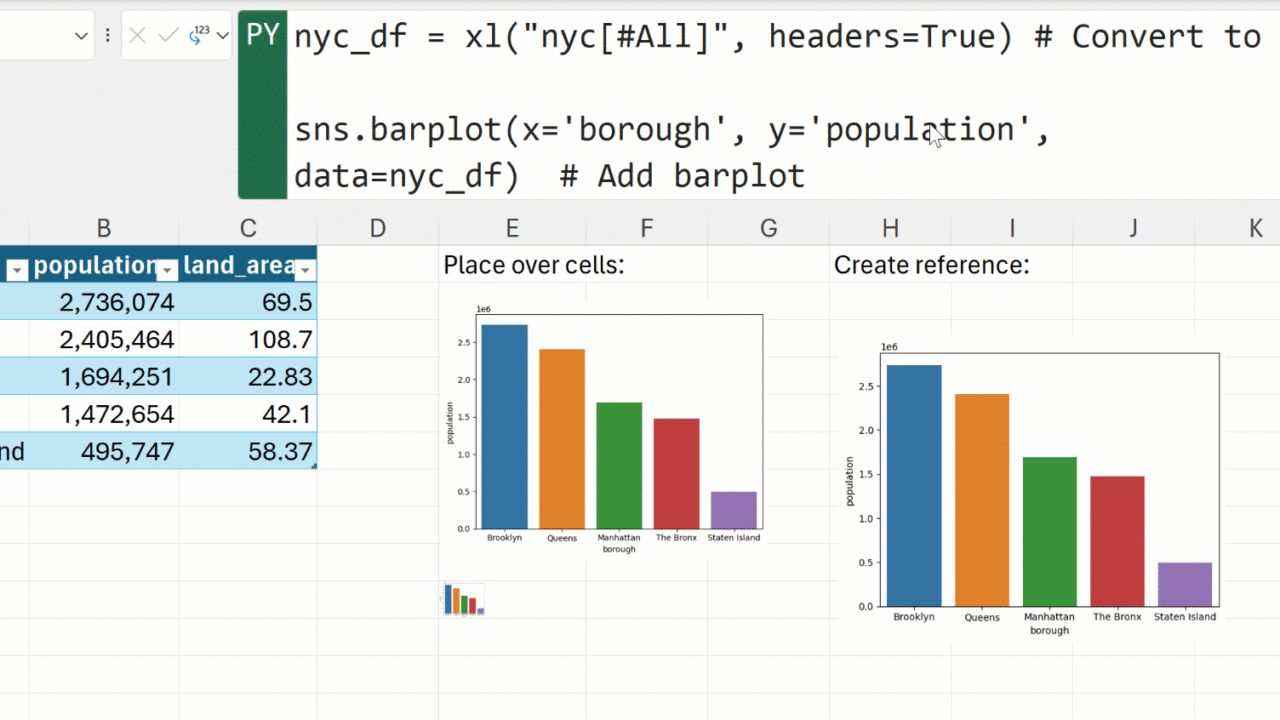Click the 'Create reference:' label cell

click(x=931, y=265)
